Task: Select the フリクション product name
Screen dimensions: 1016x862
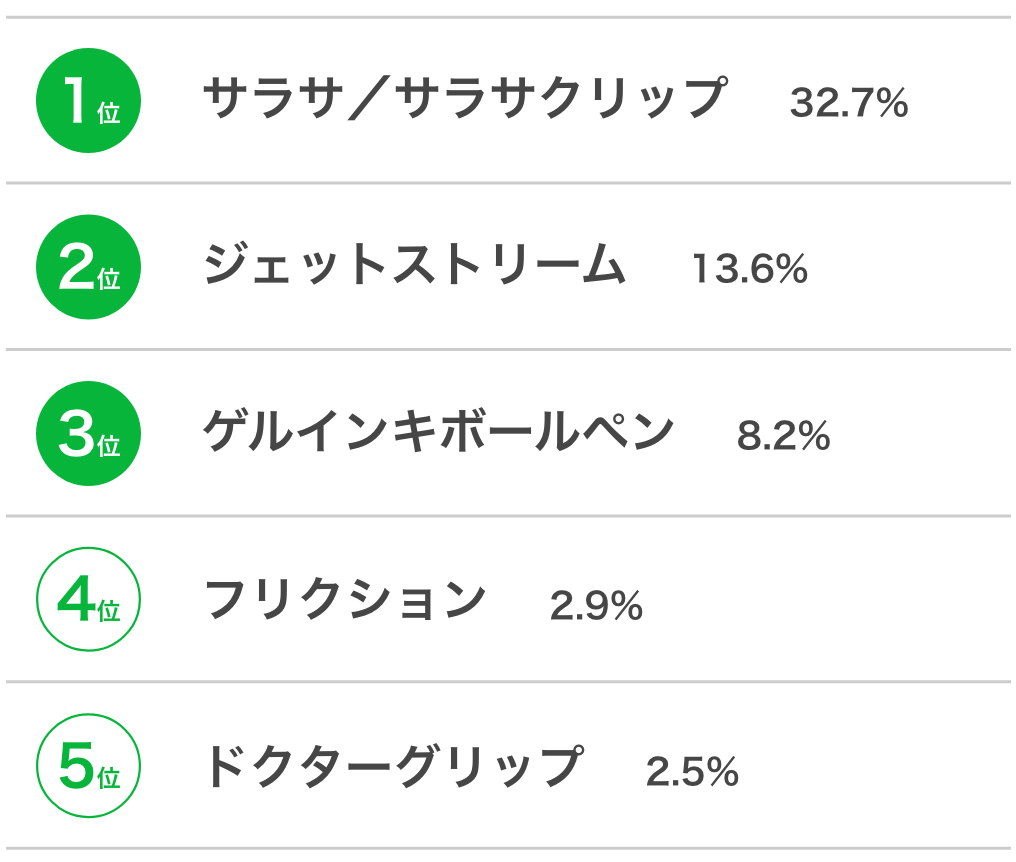Action: 345,599
